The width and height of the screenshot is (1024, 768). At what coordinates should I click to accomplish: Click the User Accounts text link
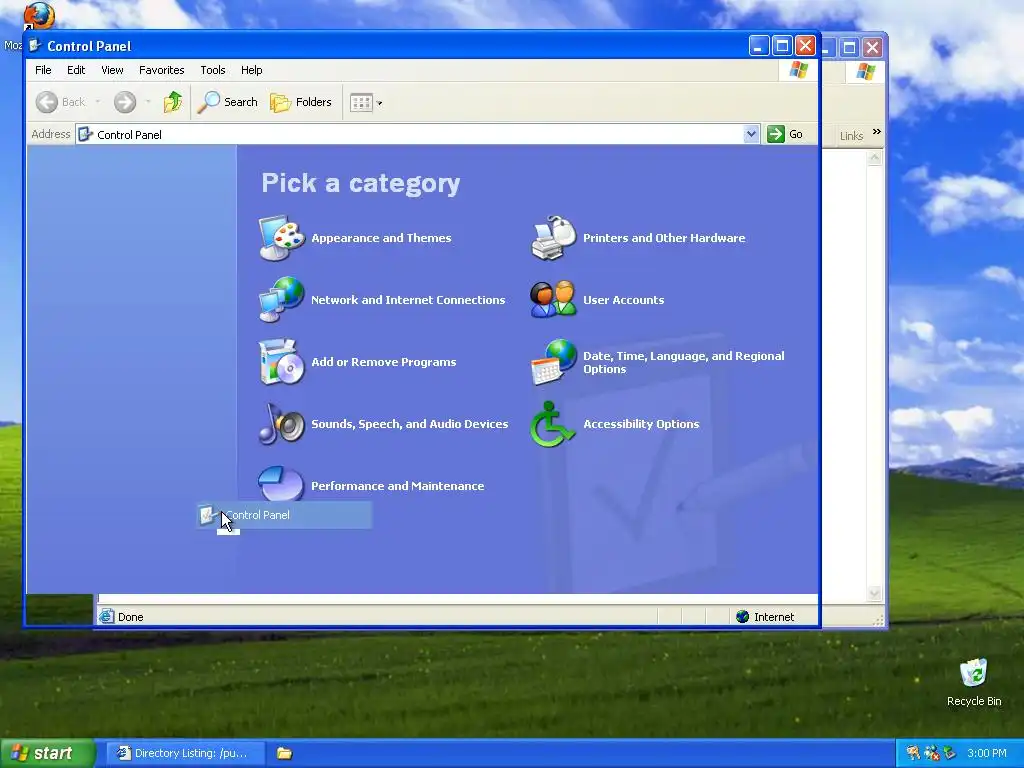click(x=623, y=300)
